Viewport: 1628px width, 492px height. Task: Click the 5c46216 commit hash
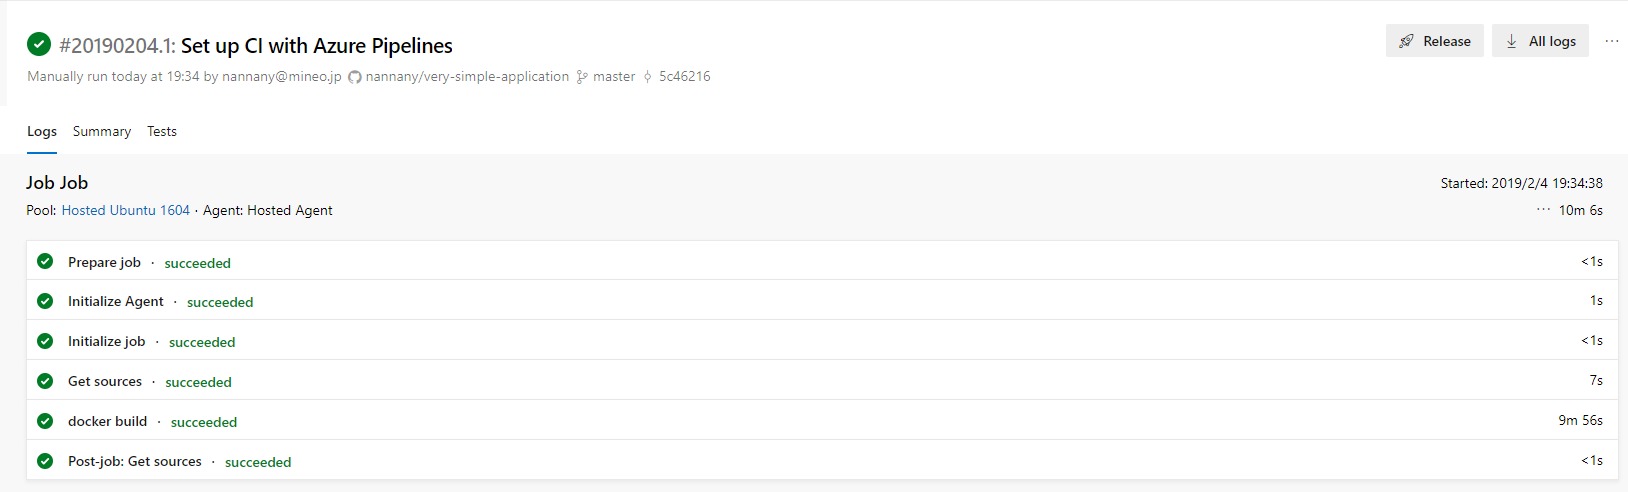(685, 77)
